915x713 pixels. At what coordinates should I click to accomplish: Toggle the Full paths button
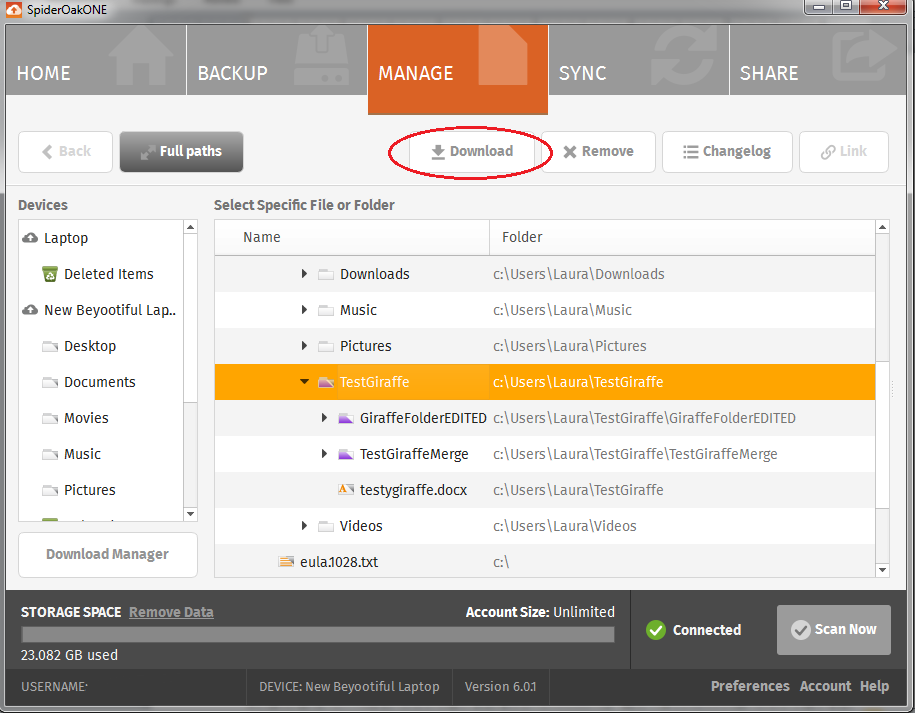click(181, 152)
